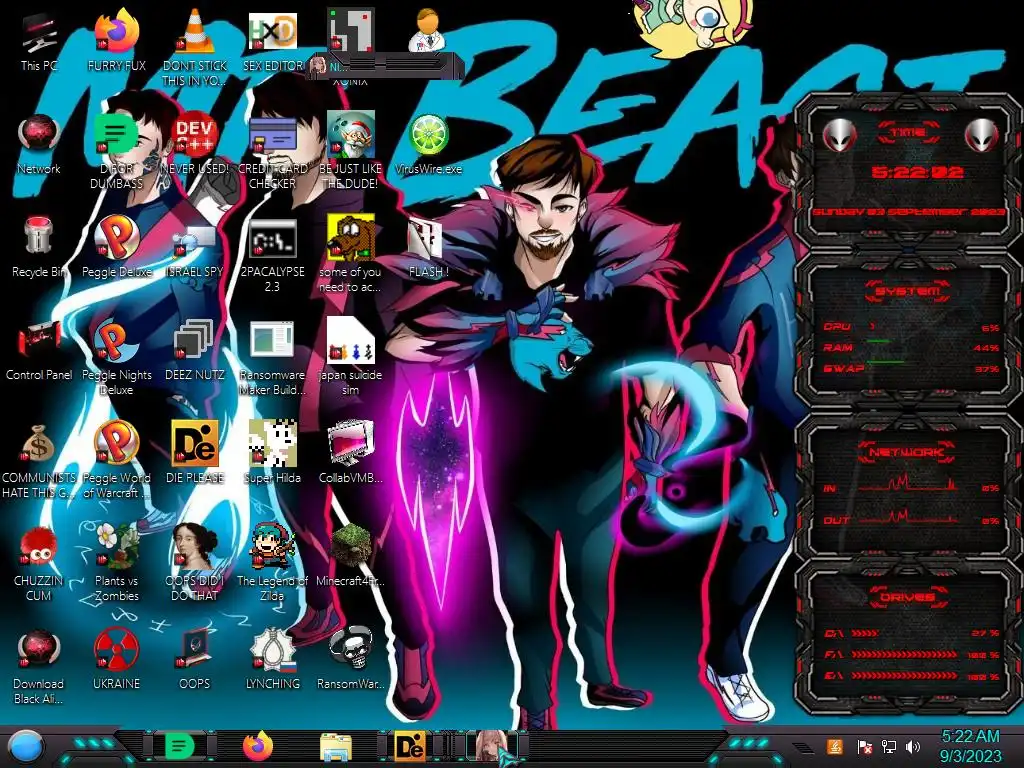Click the Start orb on the taskbar
The width and height of the screenshot is (1024, 768).
[x=26, y=746]
